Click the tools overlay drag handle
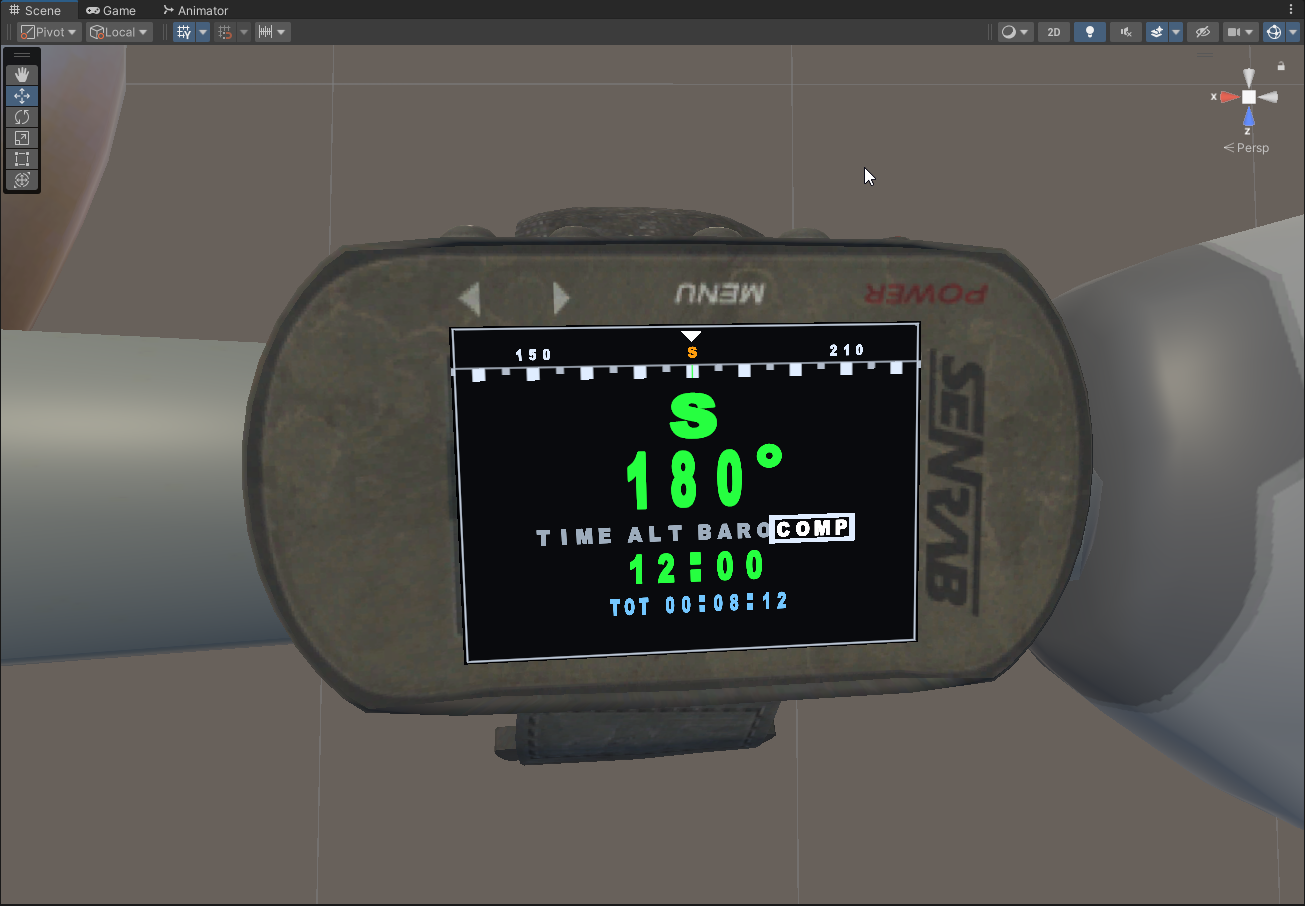This screenshot has height=906, width=1305. pos(22,55)
